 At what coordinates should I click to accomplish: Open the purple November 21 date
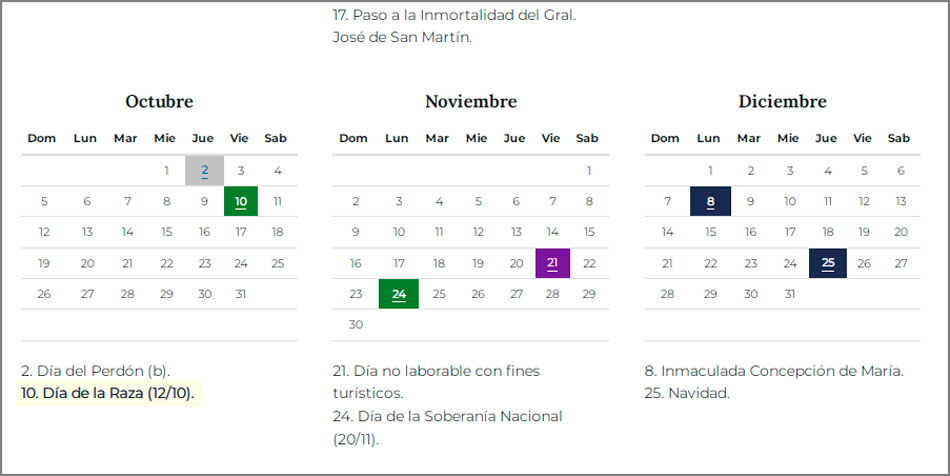552,263
